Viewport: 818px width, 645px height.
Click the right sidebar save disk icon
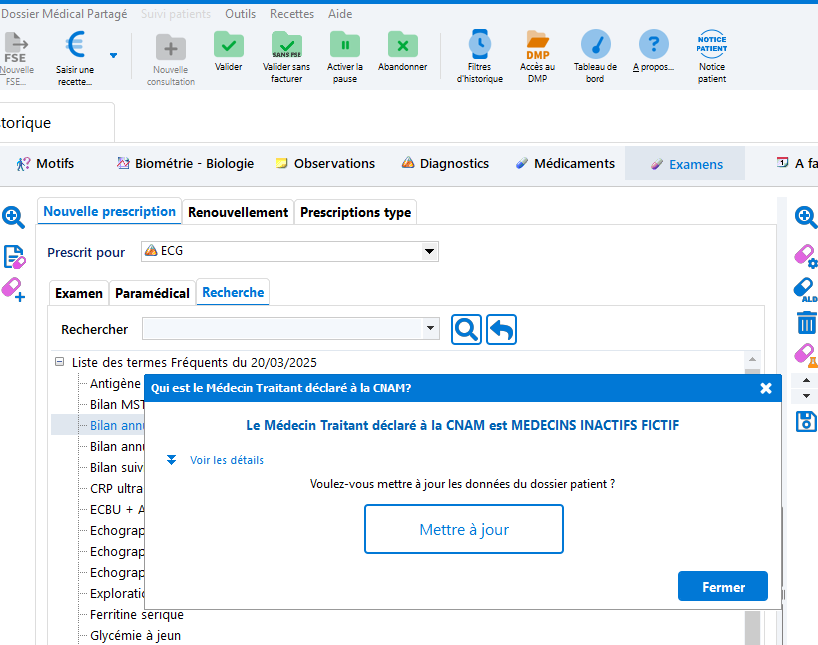tap(806, 422)
